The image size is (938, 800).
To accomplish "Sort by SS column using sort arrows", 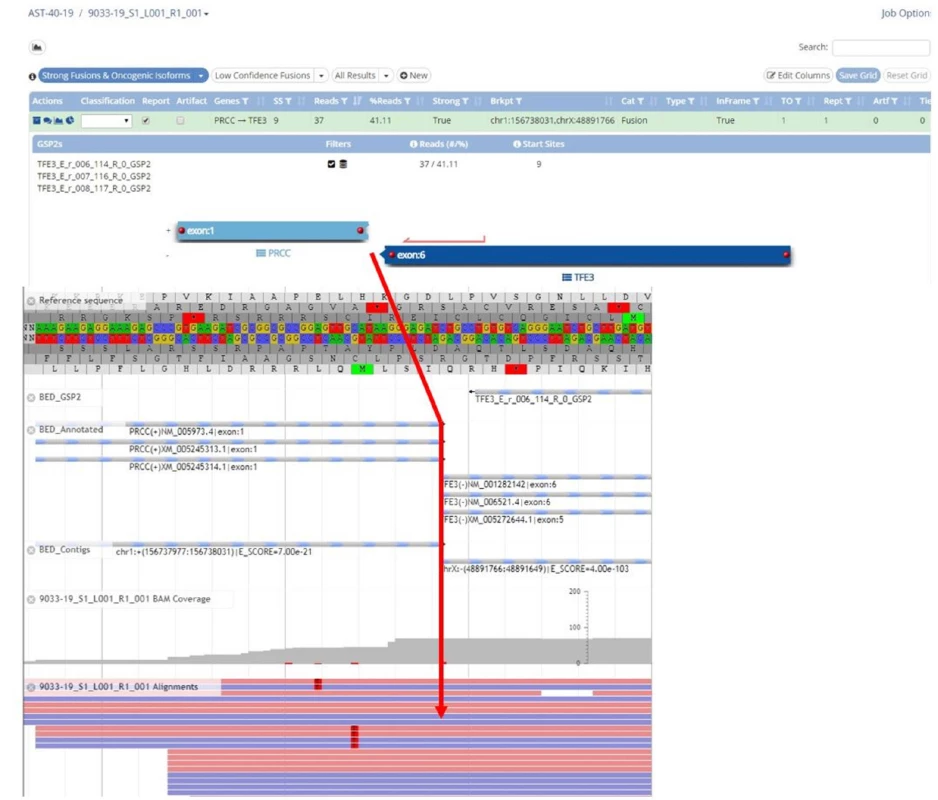I will click(302, 101).
